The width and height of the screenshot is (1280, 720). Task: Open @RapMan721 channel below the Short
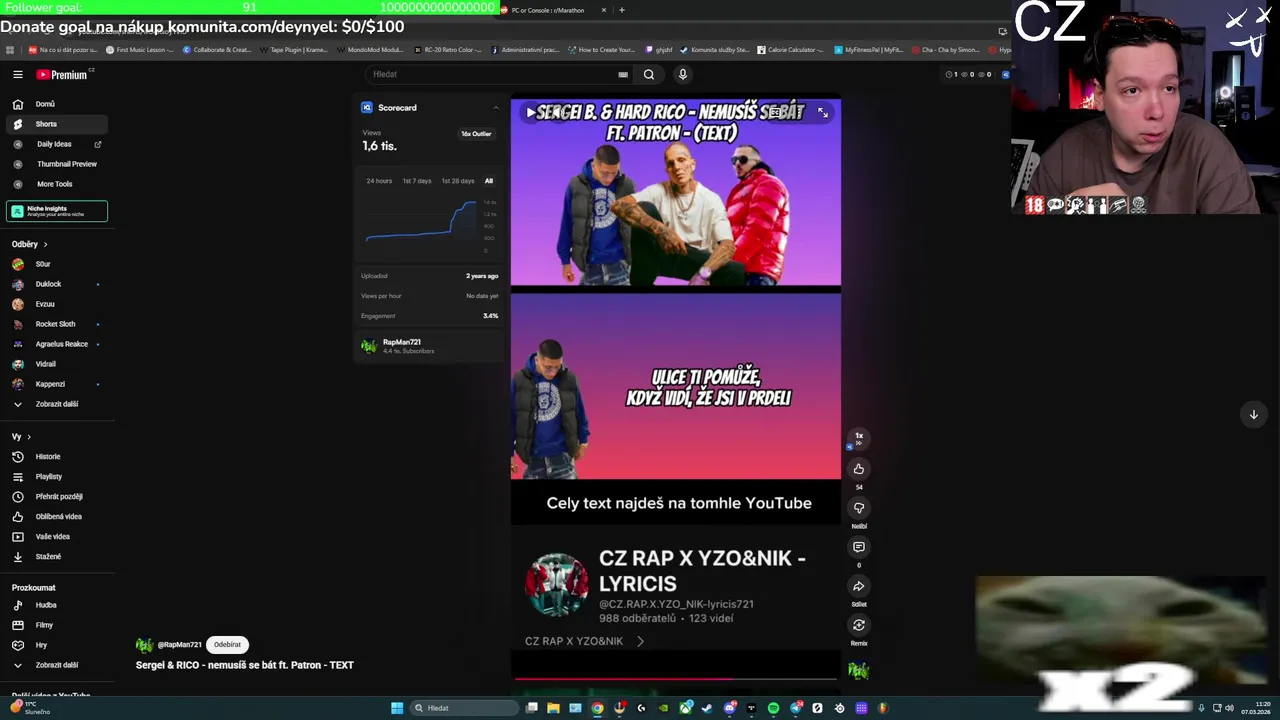point(179,645)
